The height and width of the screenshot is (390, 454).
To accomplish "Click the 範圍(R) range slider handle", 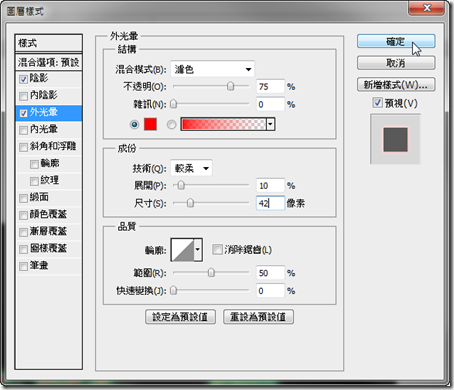I will click(211, 273).
